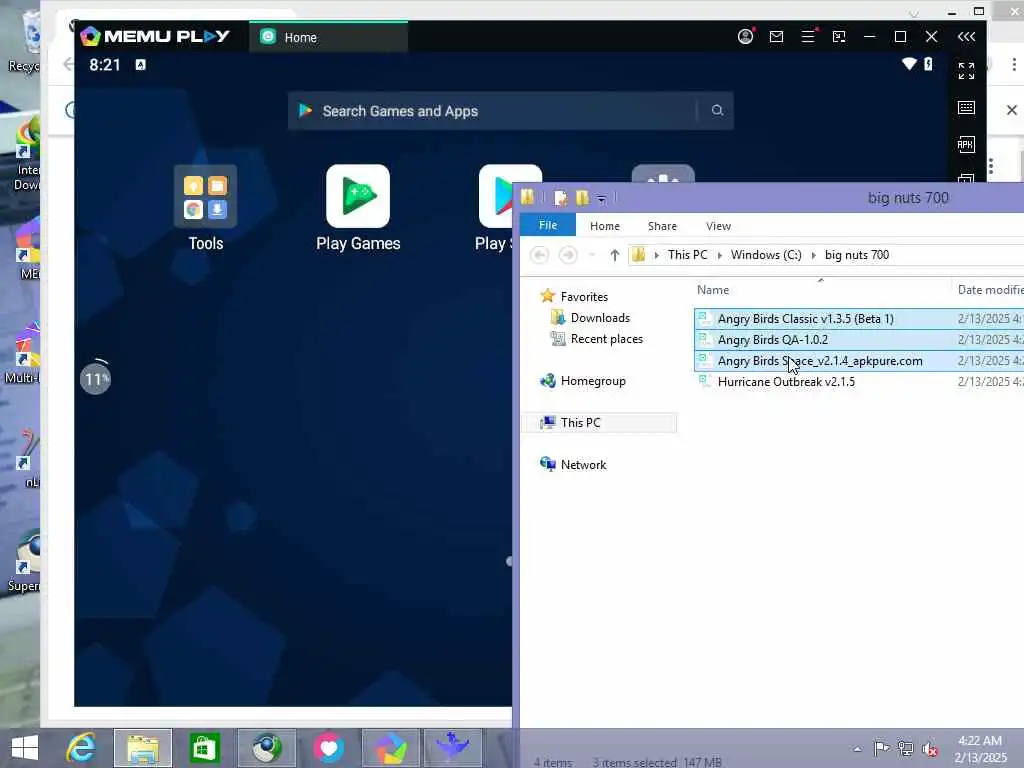This screenshot has height=768, width=1024.
Task: Open MEmu Play from taskbar
Action: click(391, 748)
